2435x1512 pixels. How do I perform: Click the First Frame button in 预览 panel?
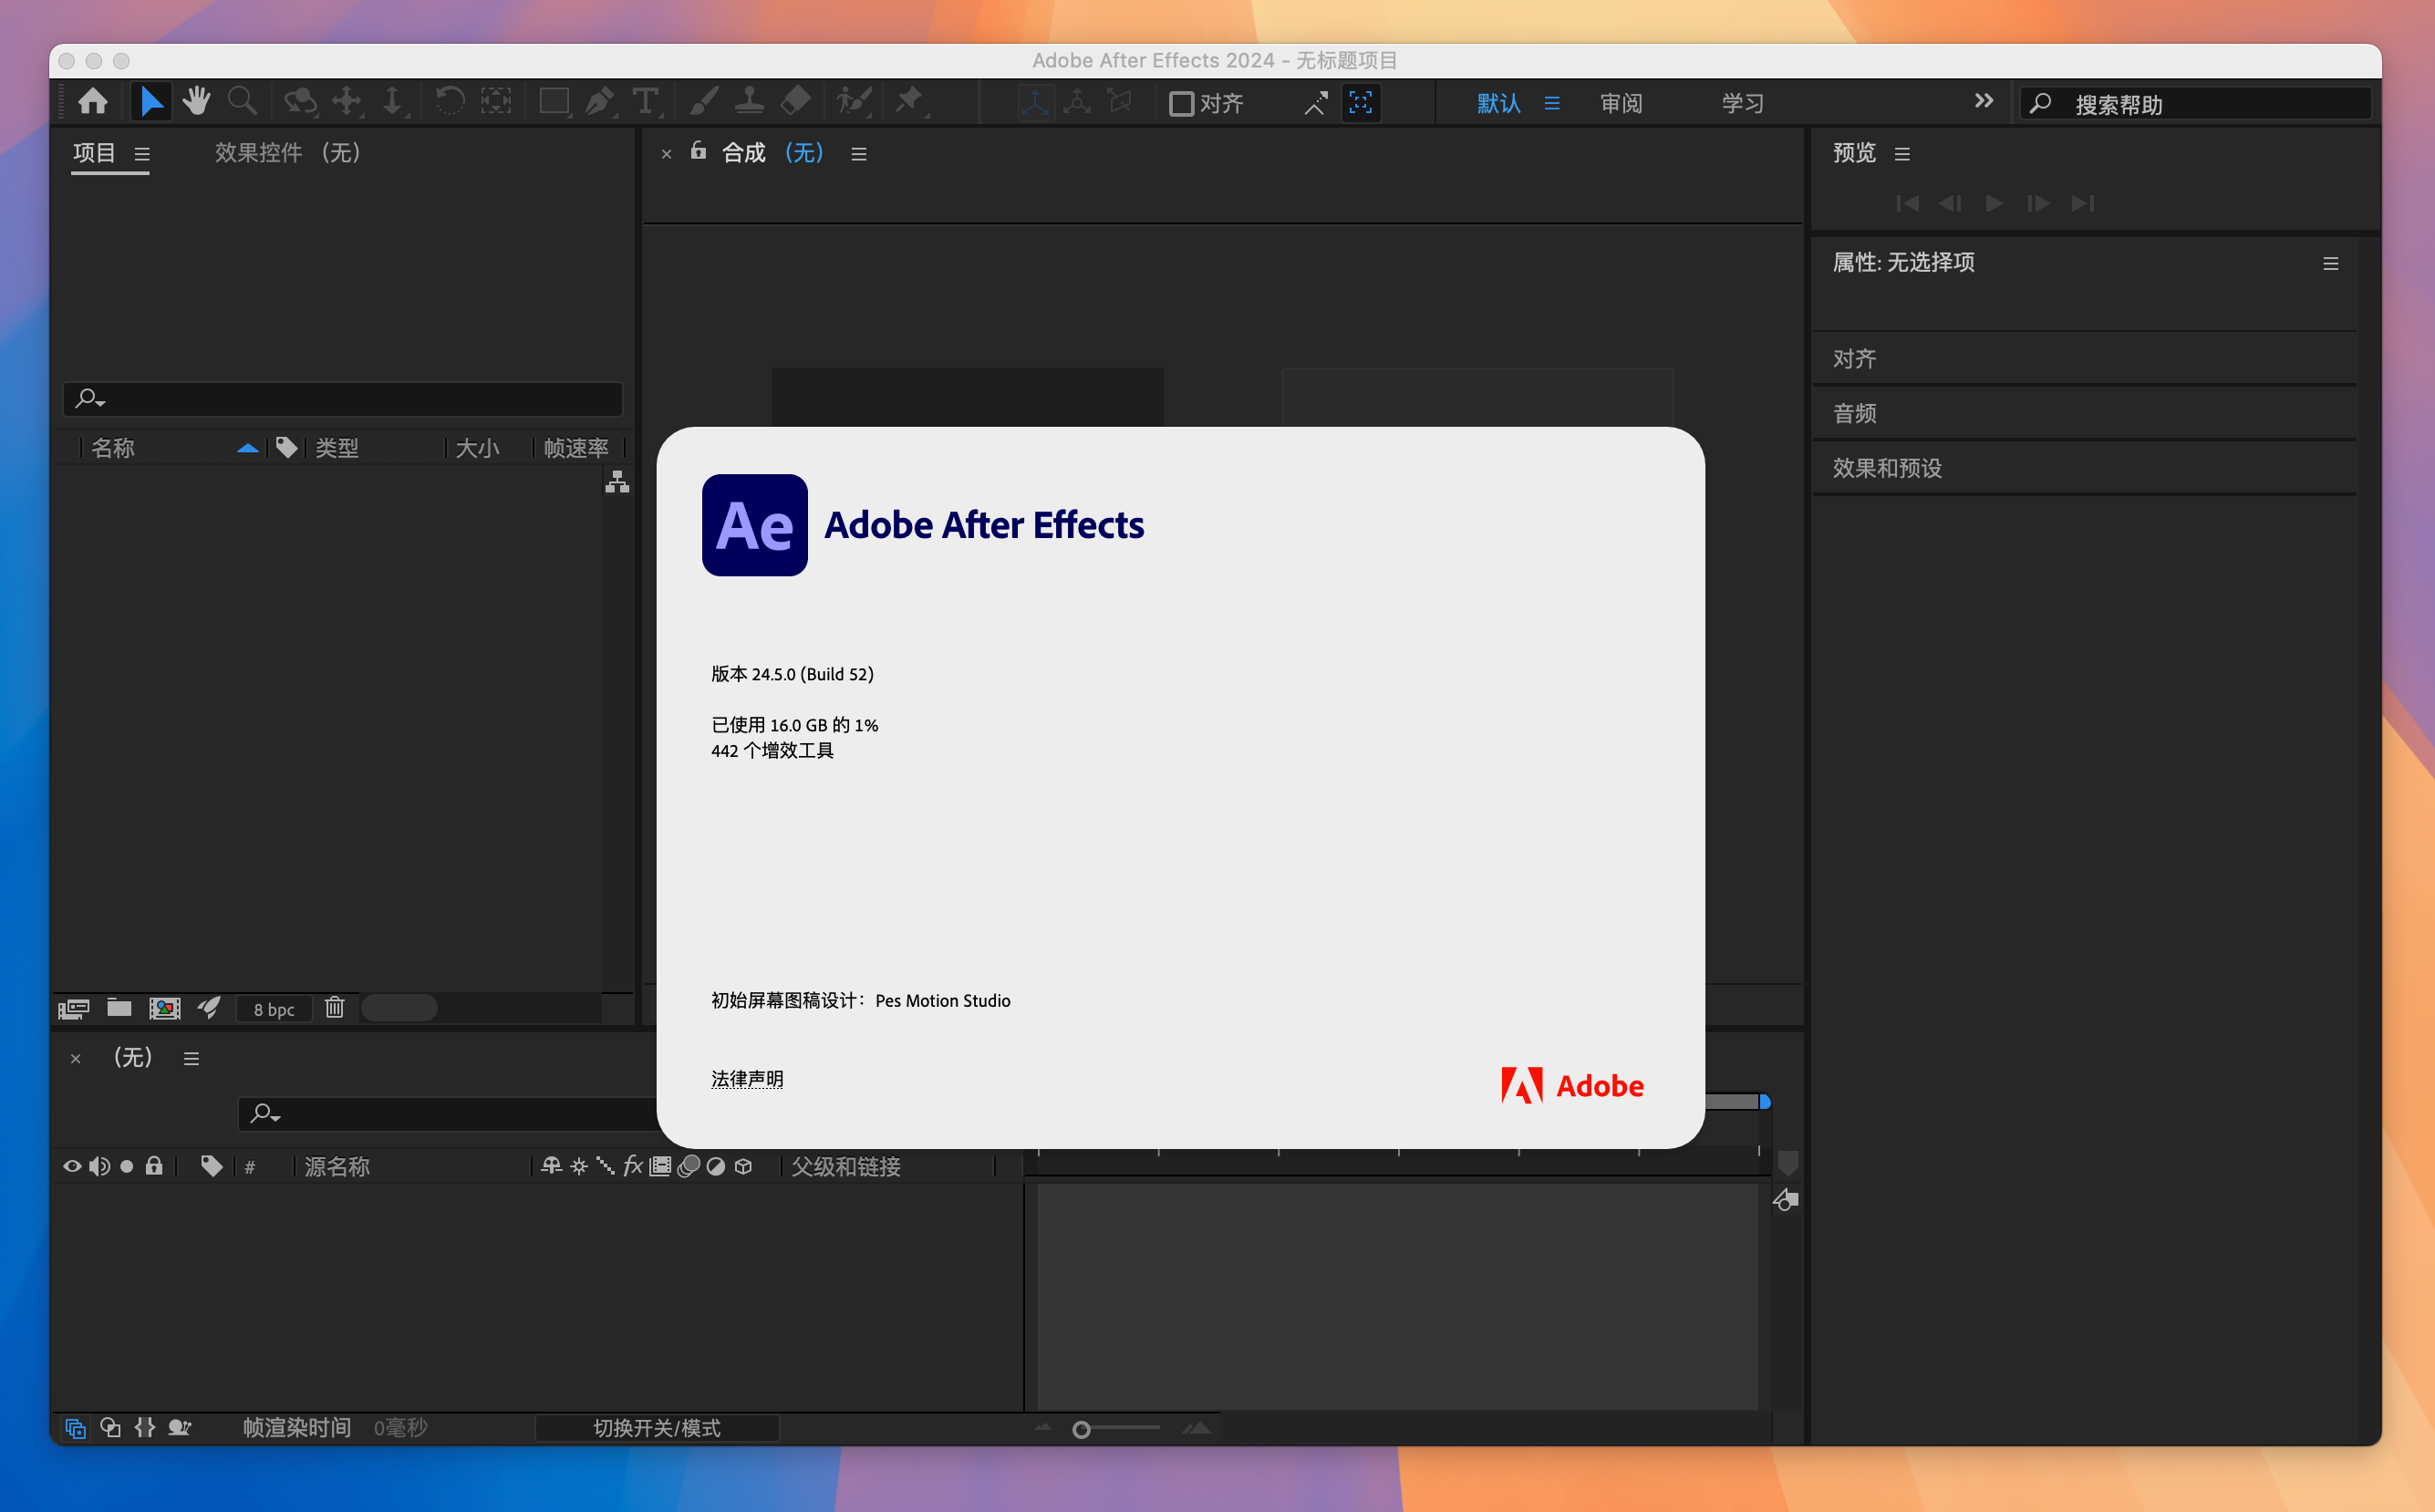point(1907,203)
